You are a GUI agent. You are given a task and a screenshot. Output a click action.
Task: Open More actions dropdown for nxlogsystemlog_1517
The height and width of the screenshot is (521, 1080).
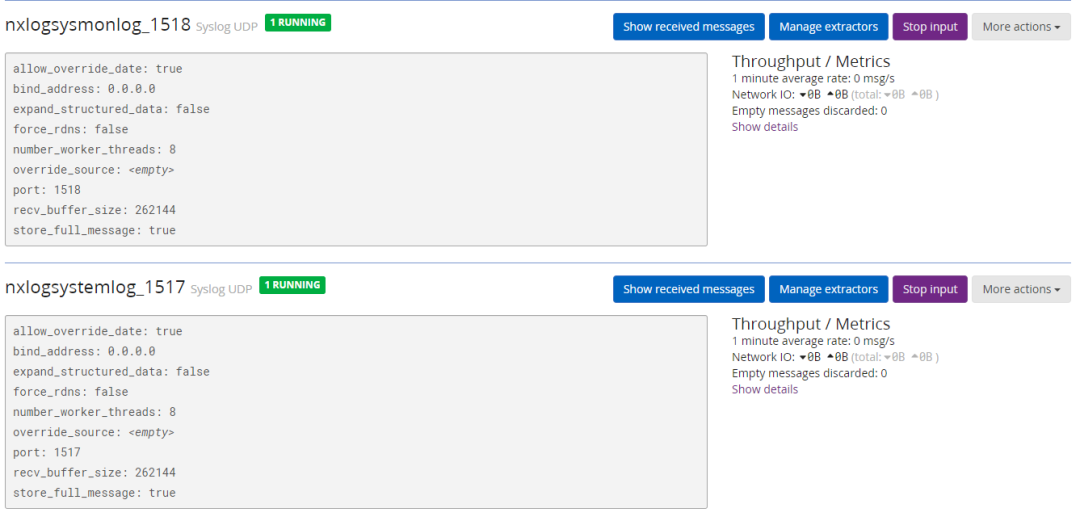tap(1020, 289)
